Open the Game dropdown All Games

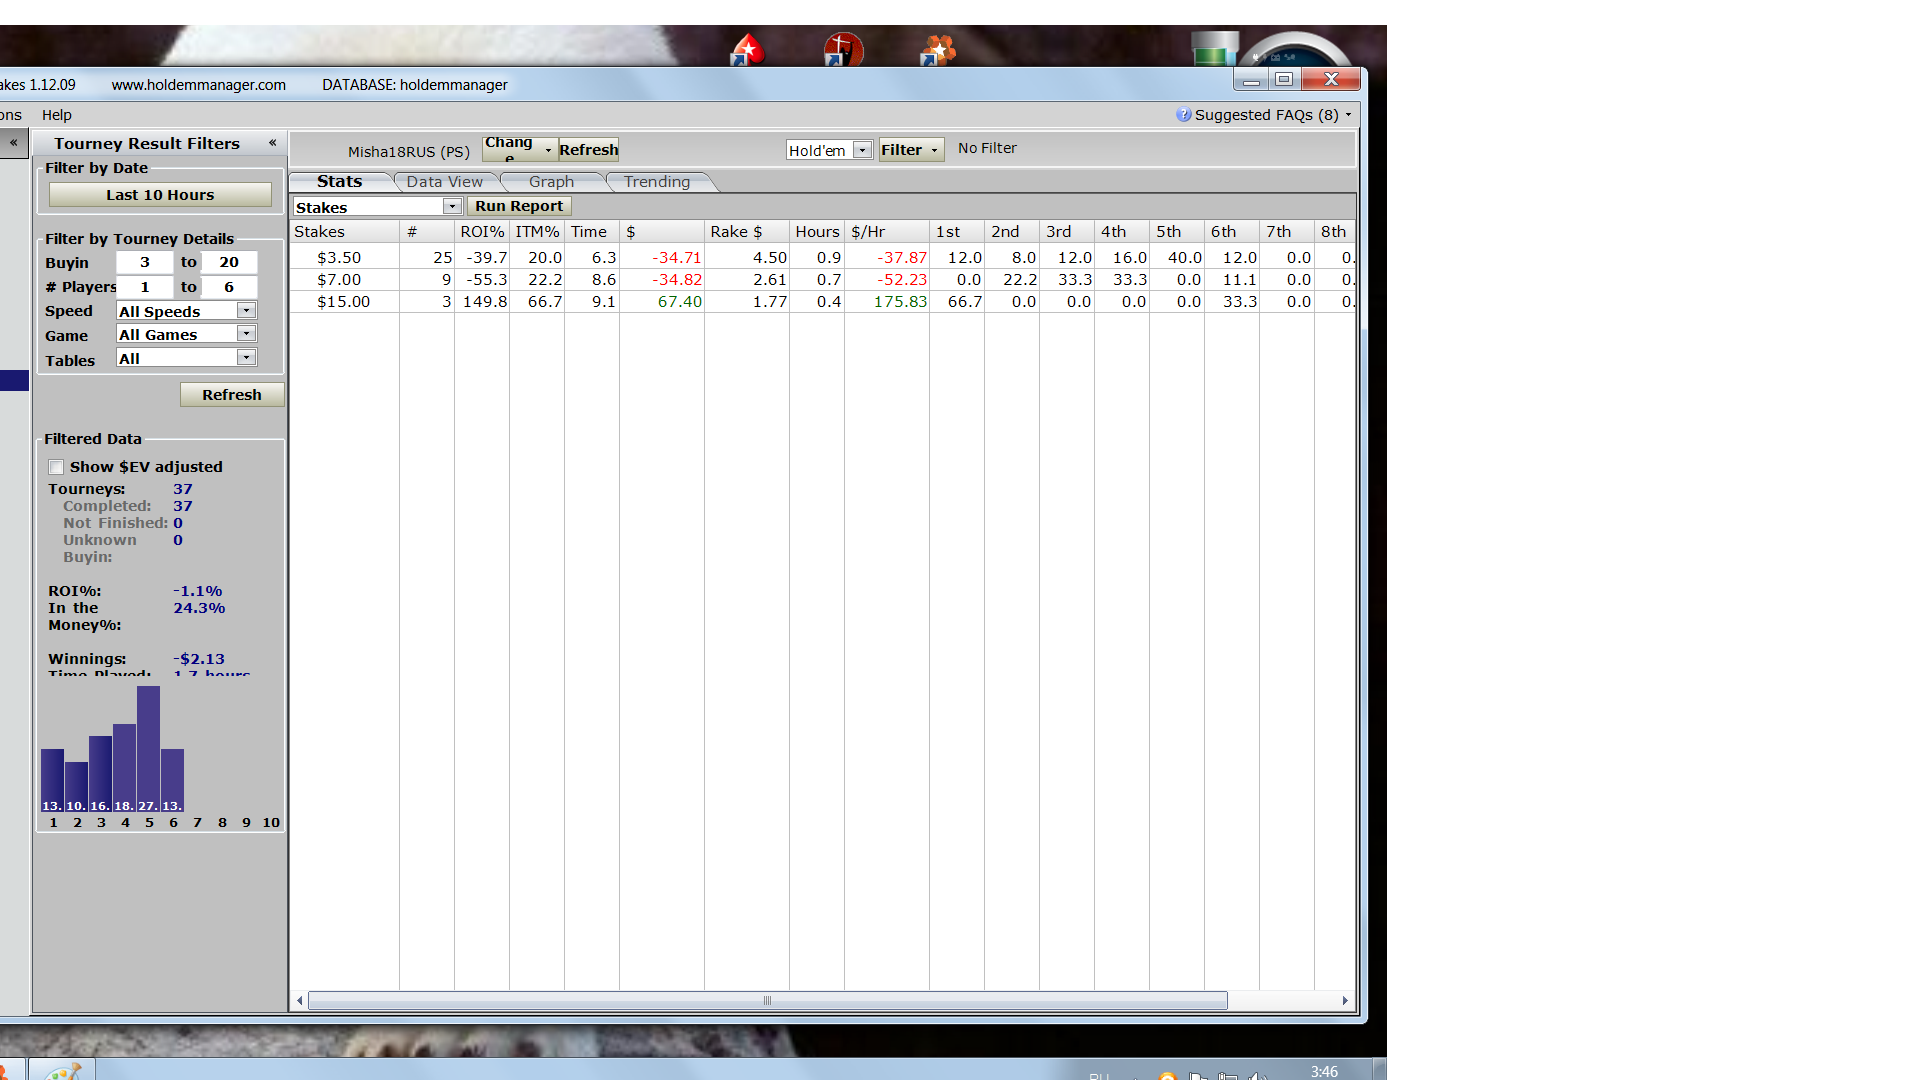pyautogui.click(x=246, y=334)
